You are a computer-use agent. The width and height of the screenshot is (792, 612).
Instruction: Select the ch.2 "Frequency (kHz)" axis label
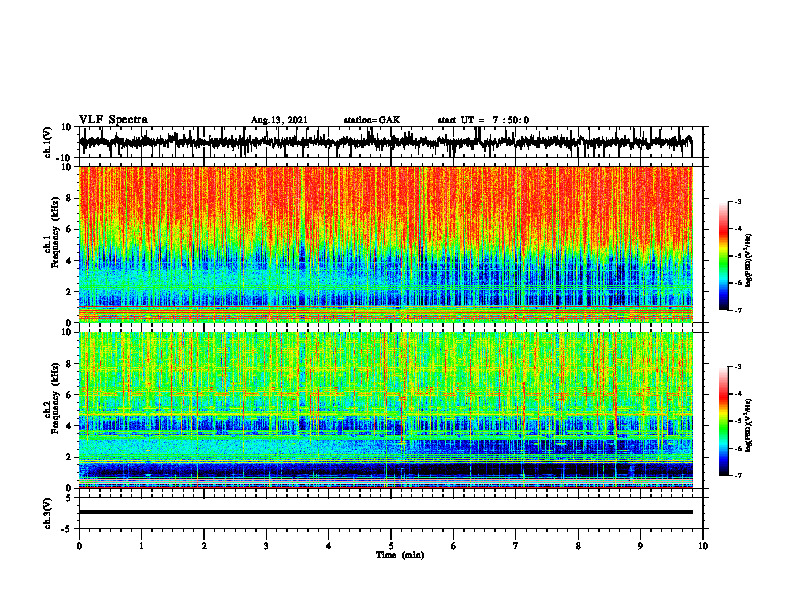(x=56, y=398)
